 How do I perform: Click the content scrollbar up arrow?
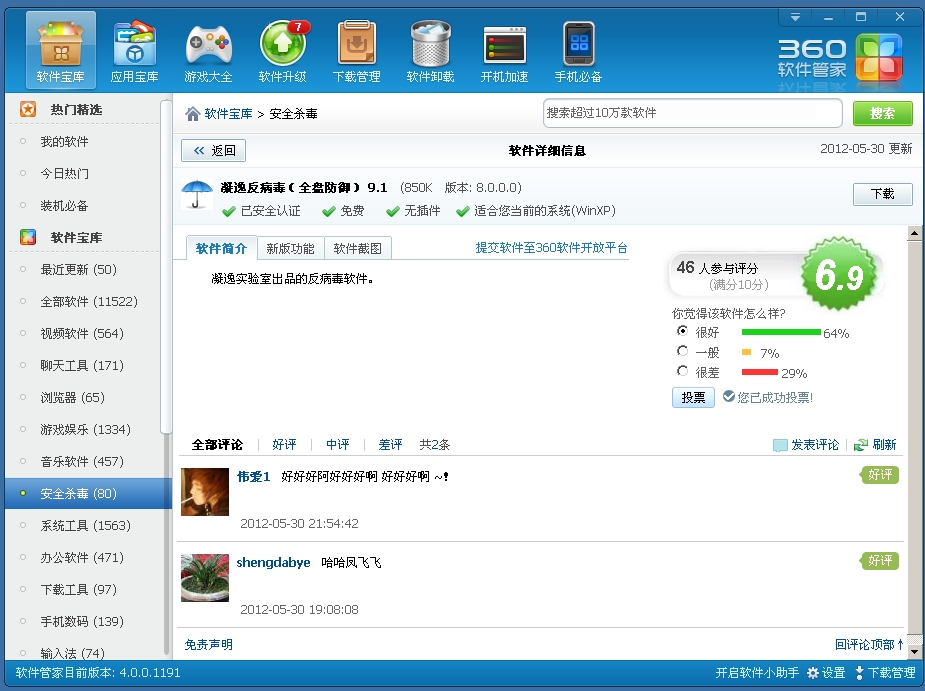914,233
